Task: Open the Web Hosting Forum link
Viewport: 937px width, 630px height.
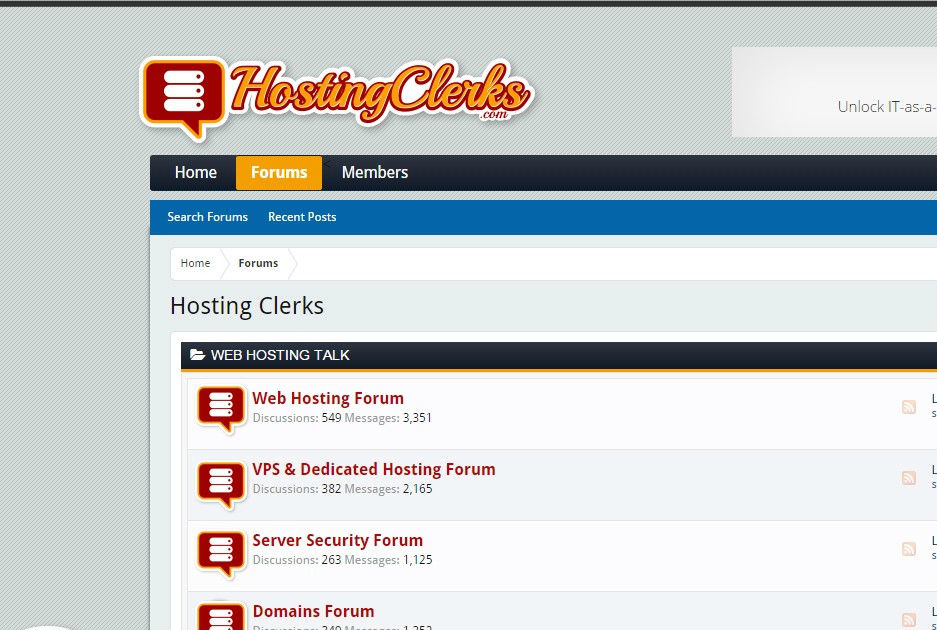Action: (328, 398)
